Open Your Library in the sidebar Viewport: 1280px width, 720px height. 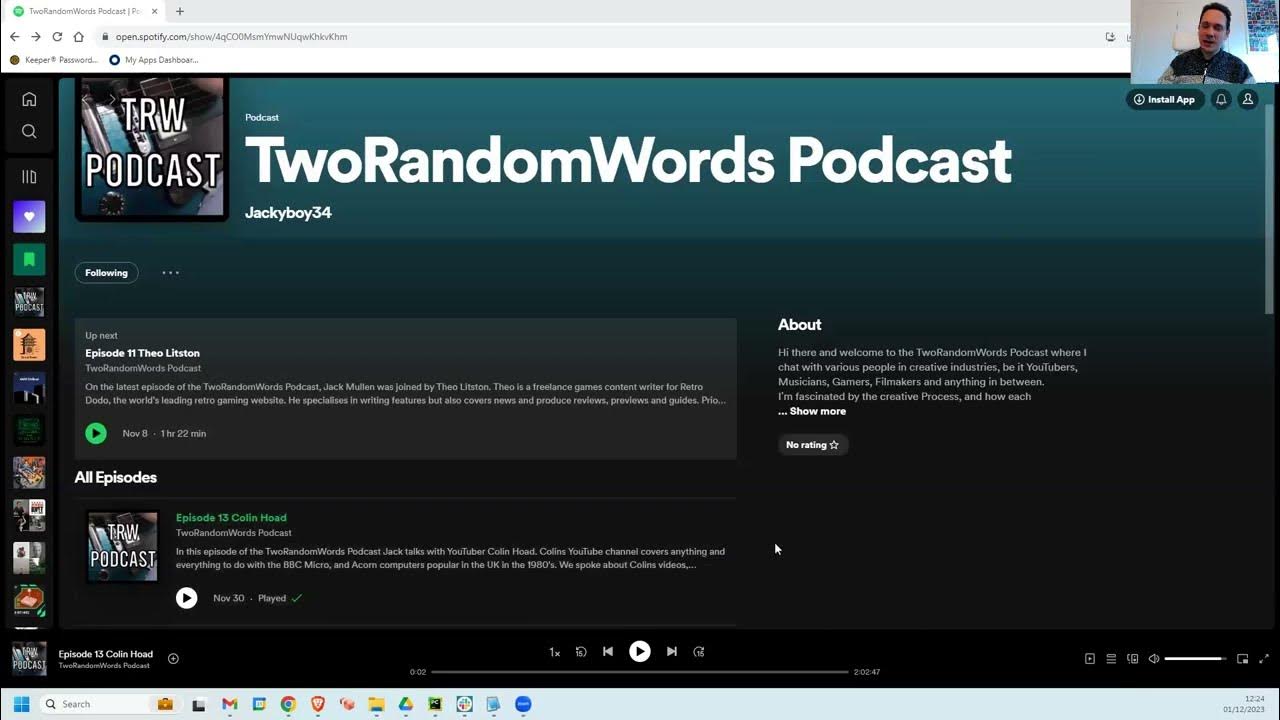click(29, 176)
